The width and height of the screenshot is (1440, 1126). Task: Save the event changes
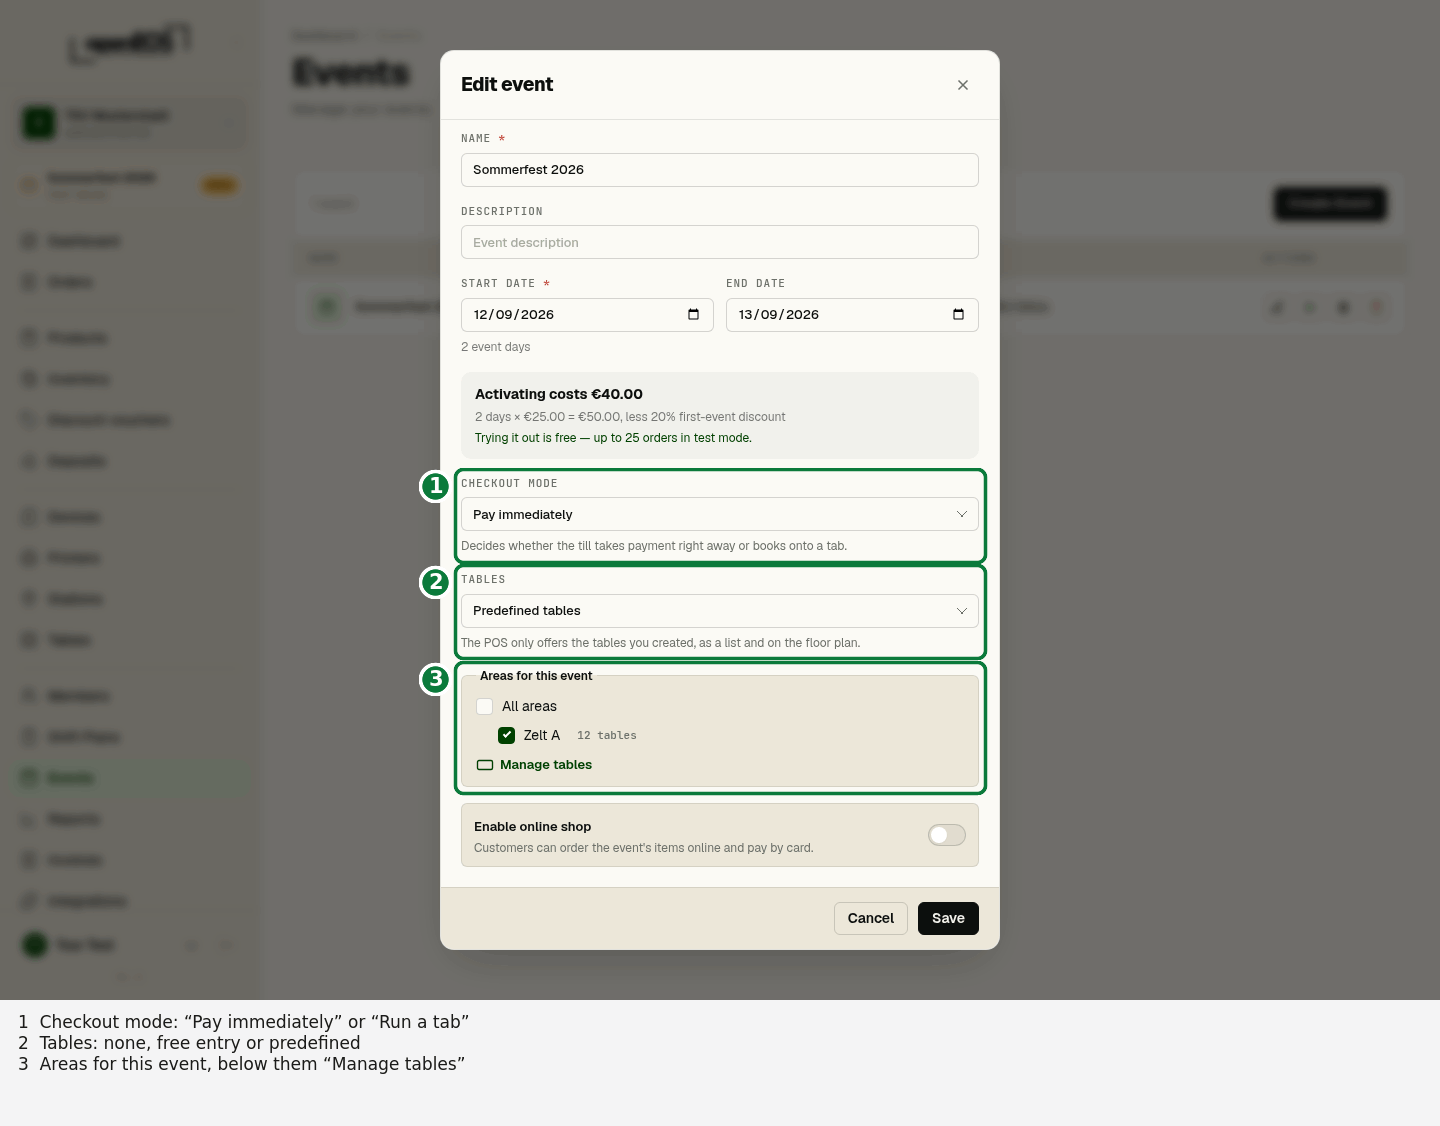(948, 918)
